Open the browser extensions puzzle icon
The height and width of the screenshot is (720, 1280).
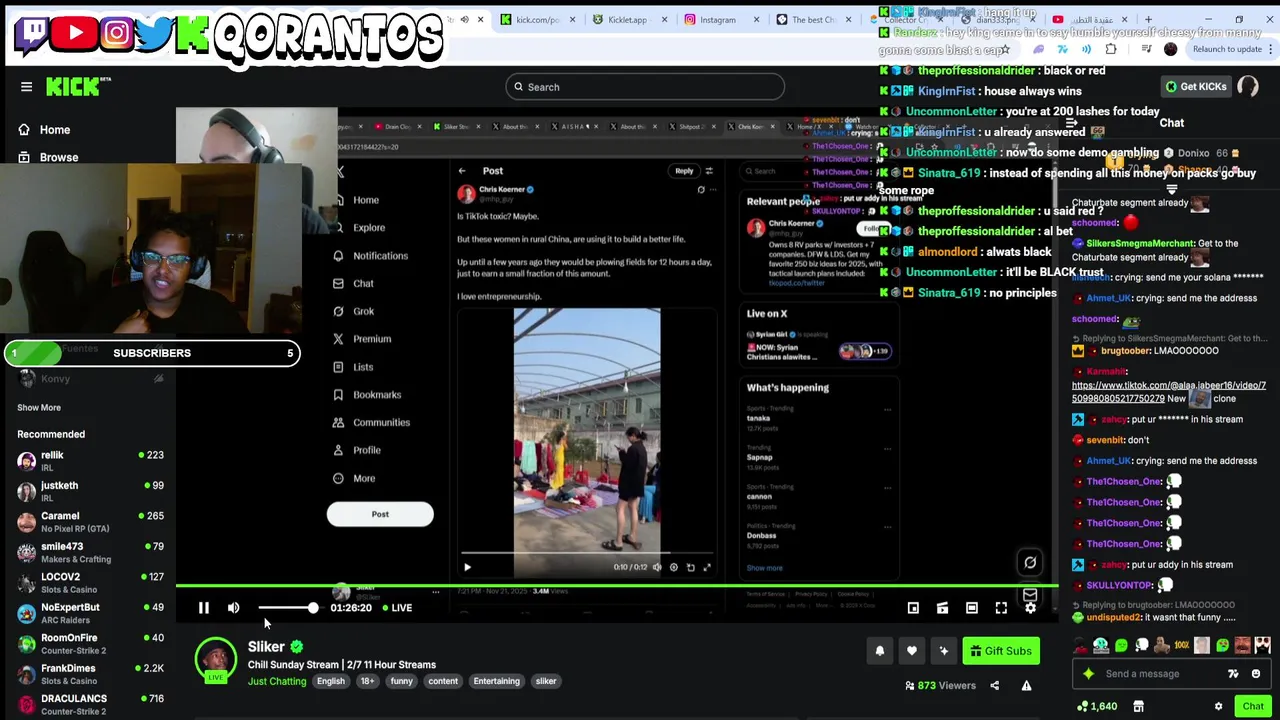point(1111,49)
